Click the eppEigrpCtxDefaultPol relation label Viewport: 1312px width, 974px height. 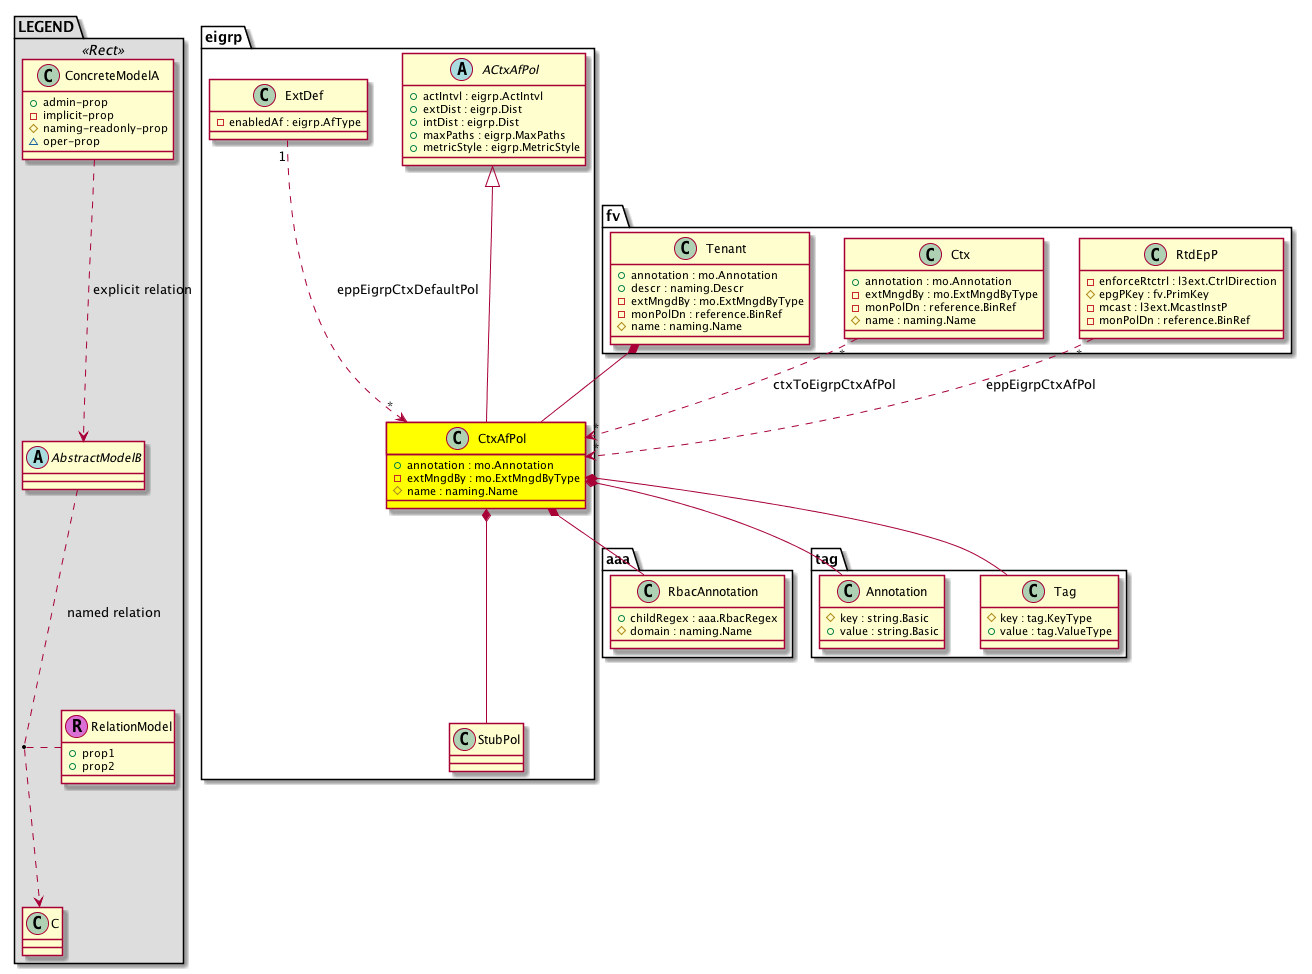pyautogui.click(x=407, y=290)
